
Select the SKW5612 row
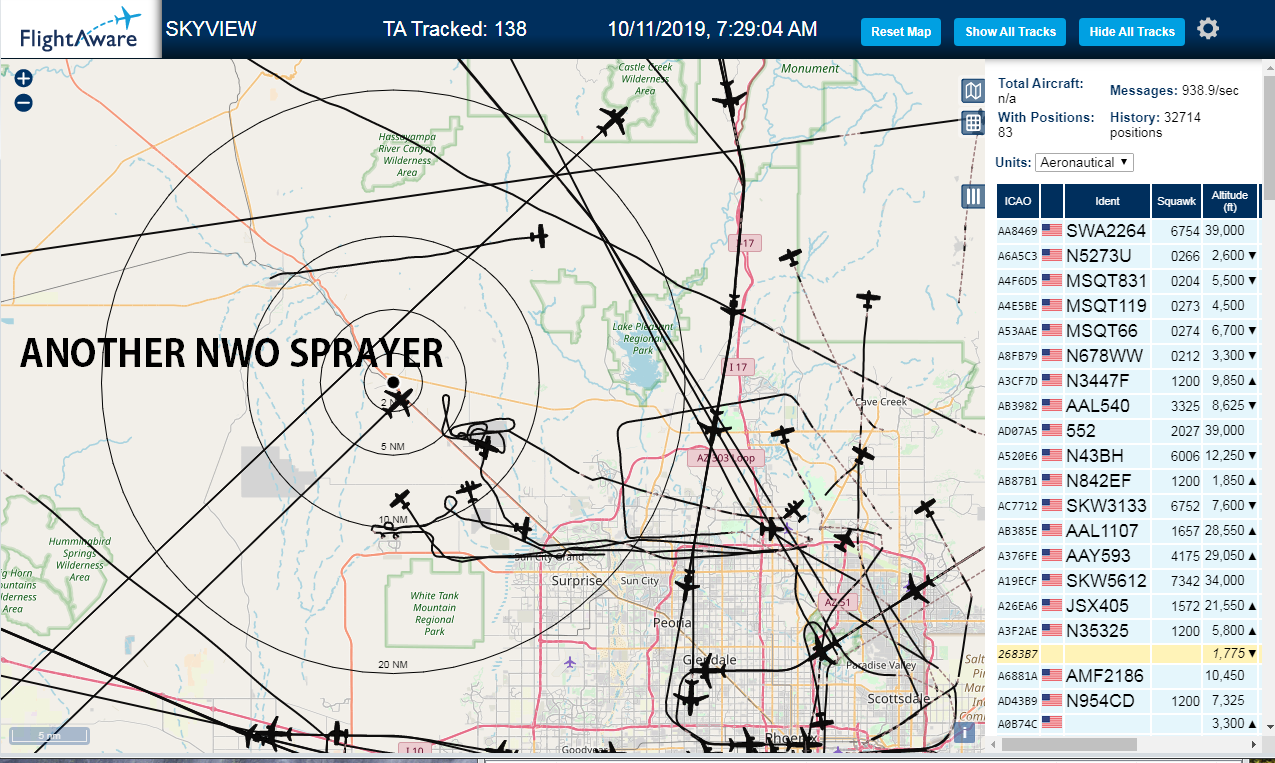click(x=1127, y=580)
